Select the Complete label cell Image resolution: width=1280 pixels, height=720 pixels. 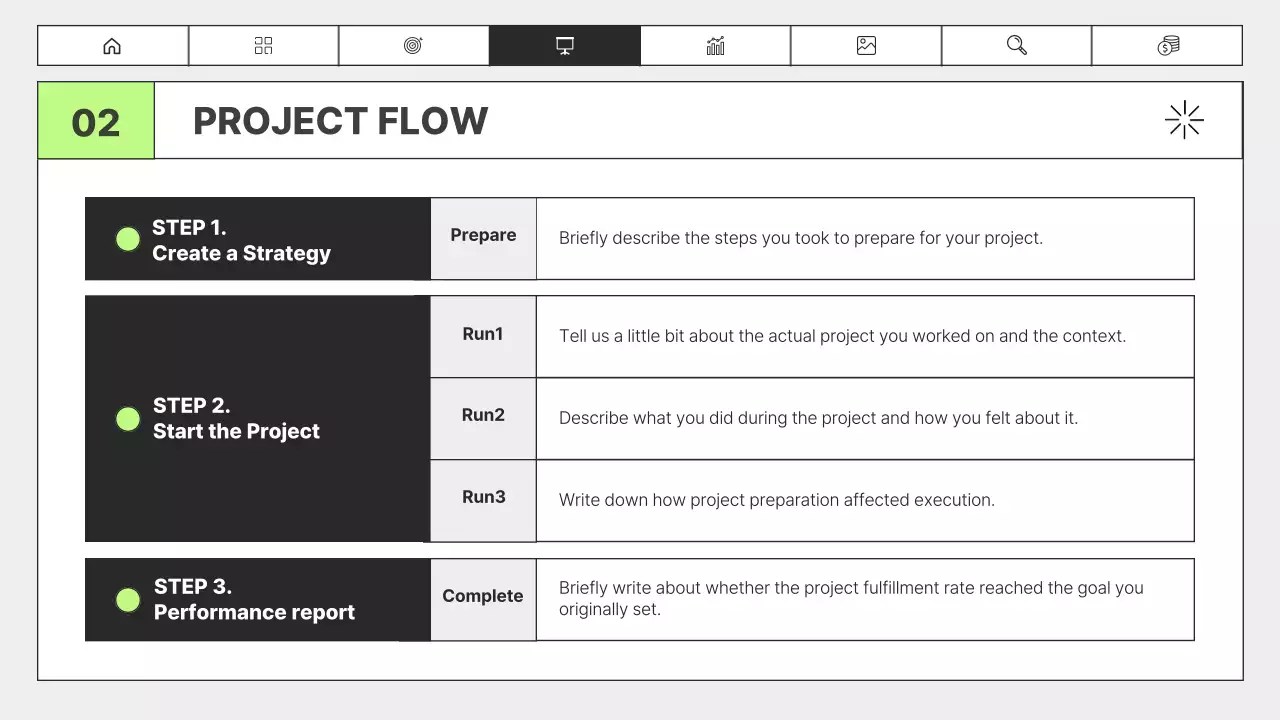(x=483, y=598)
